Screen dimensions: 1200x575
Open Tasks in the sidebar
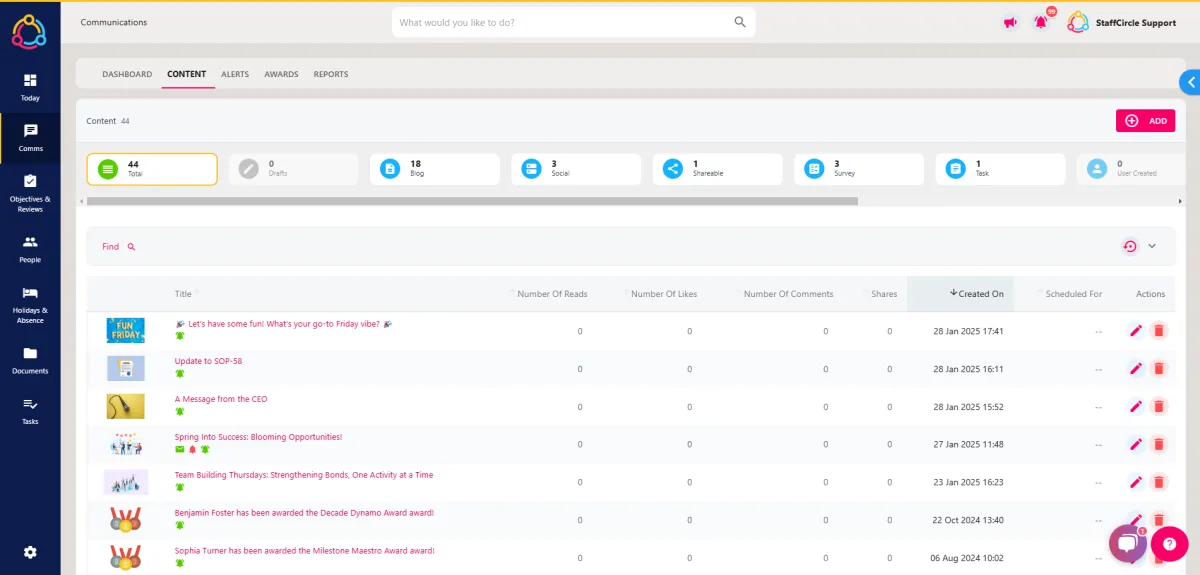[30, 410]
